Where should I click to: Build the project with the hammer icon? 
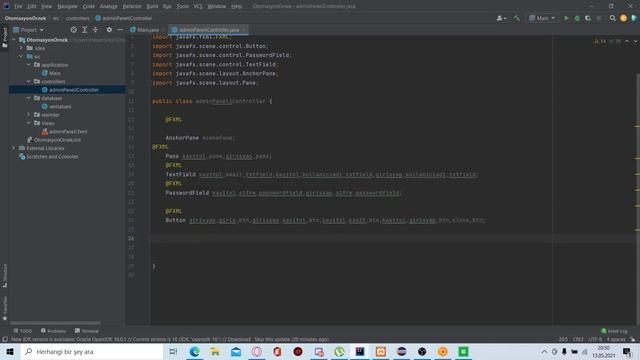click(x=517, y=18)
